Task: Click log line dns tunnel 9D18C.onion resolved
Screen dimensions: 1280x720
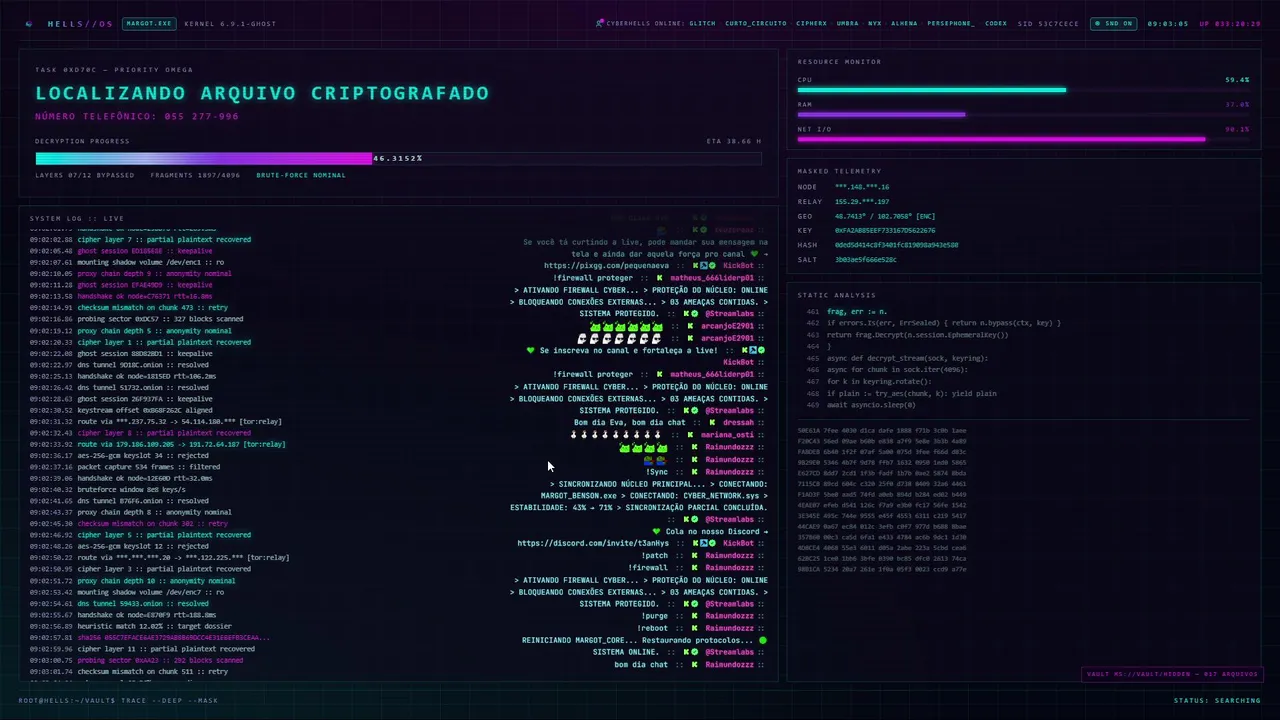Action: (121, 364)
